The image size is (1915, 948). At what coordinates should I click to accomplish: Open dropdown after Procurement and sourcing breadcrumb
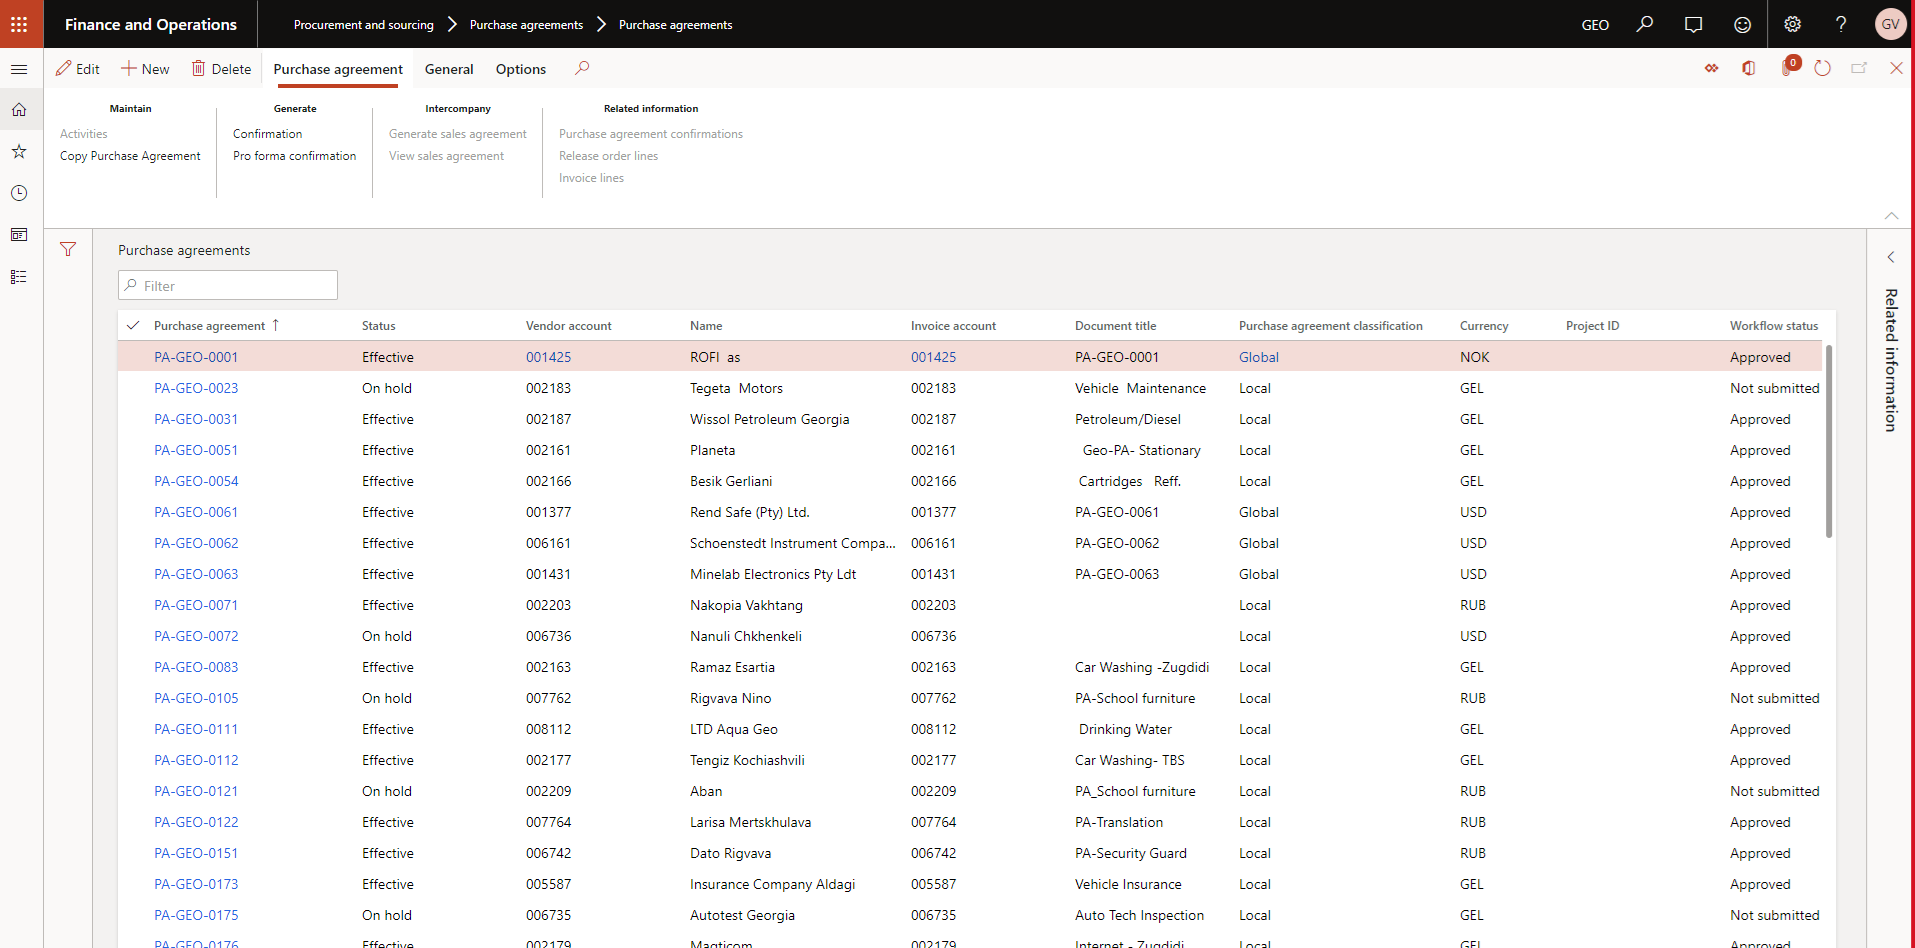(x=452, y=24)
